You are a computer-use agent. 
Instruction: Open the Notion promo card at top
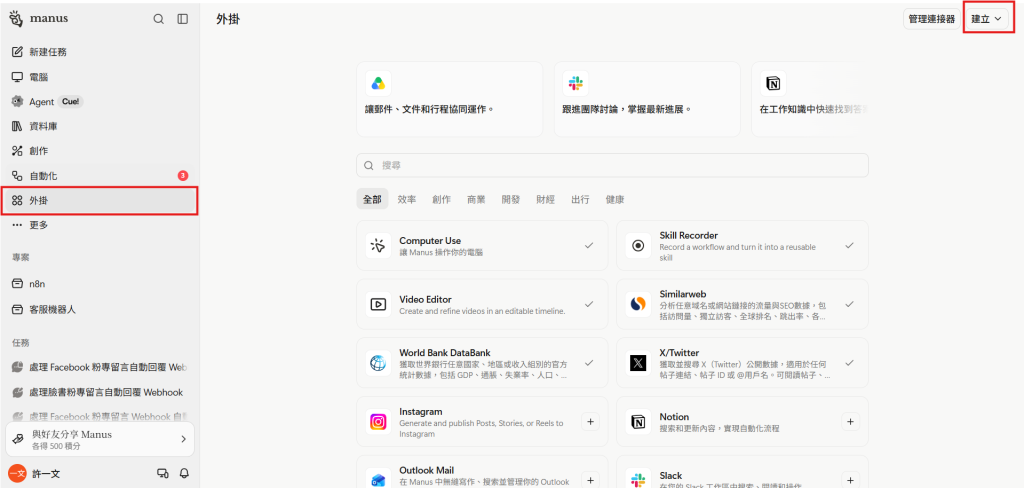click(810, 99)
